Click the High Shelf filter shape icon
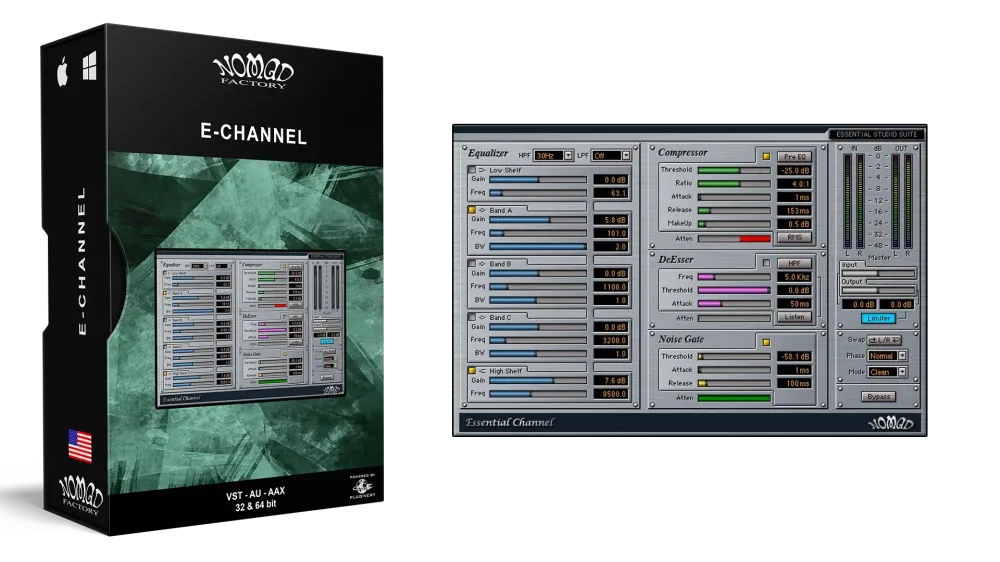1000x562 pixels. (x=483, y=371)
